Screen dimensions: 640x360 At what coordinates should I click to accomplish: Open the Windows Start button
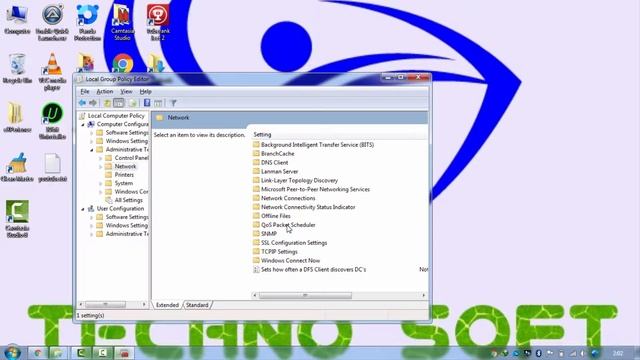(x=12, y=352)
